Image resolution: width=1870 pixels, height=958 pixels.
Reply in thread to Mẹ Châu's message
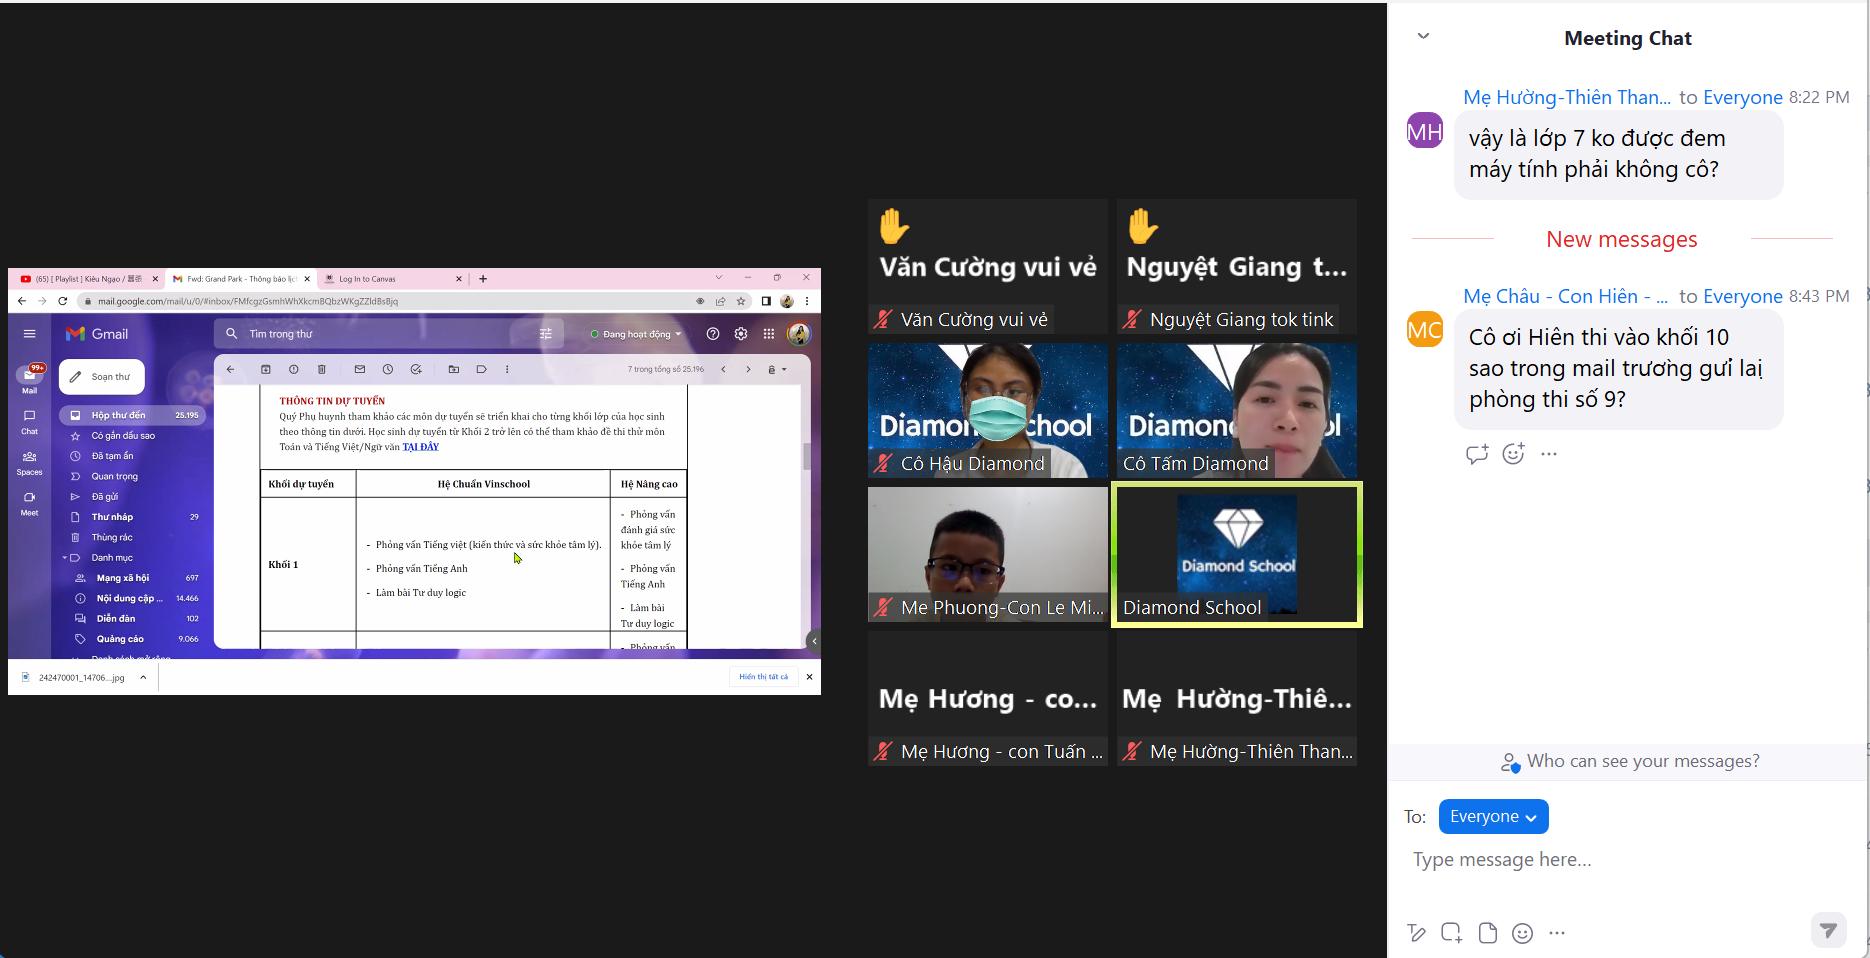click(1476, 454)
